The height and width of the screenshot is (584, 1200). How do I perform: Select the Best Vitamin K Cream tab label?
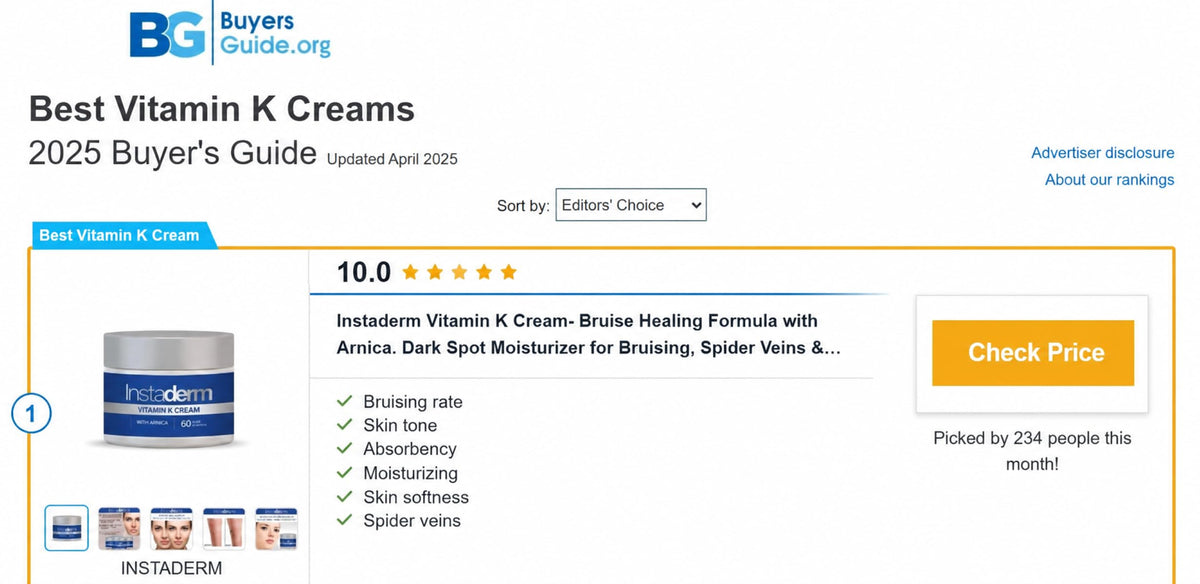pos(119,235)
